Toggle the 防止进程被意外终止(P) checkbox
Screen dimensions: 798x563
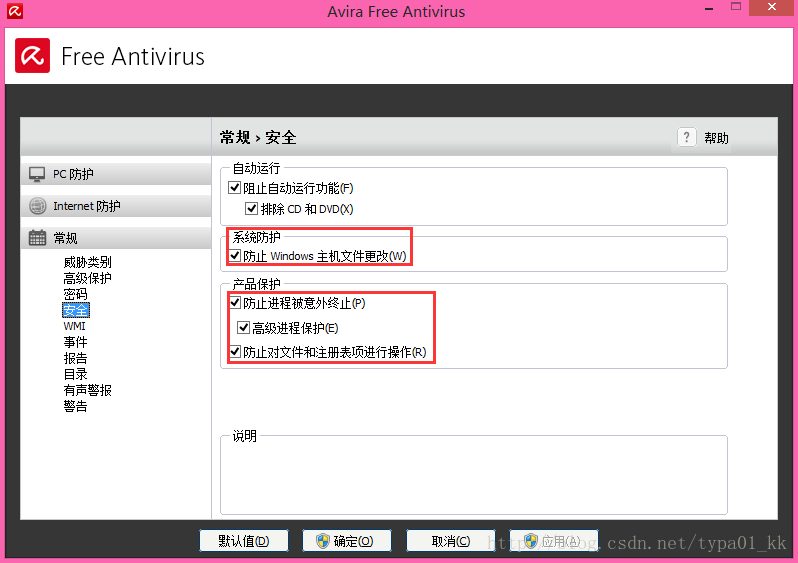pyautogui.click(x=235, y=303)
